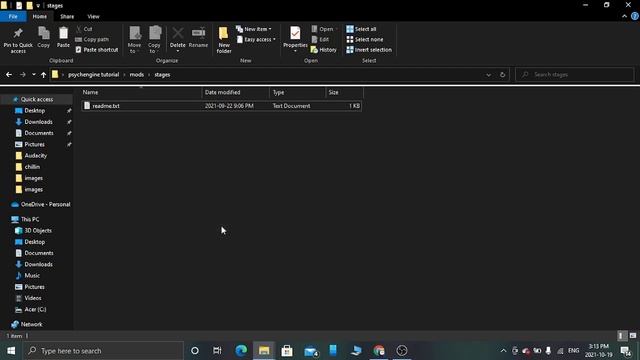This screenshot has width=640, height=360.
Task: Open the New item dropdown
Action: click(253, 29)
